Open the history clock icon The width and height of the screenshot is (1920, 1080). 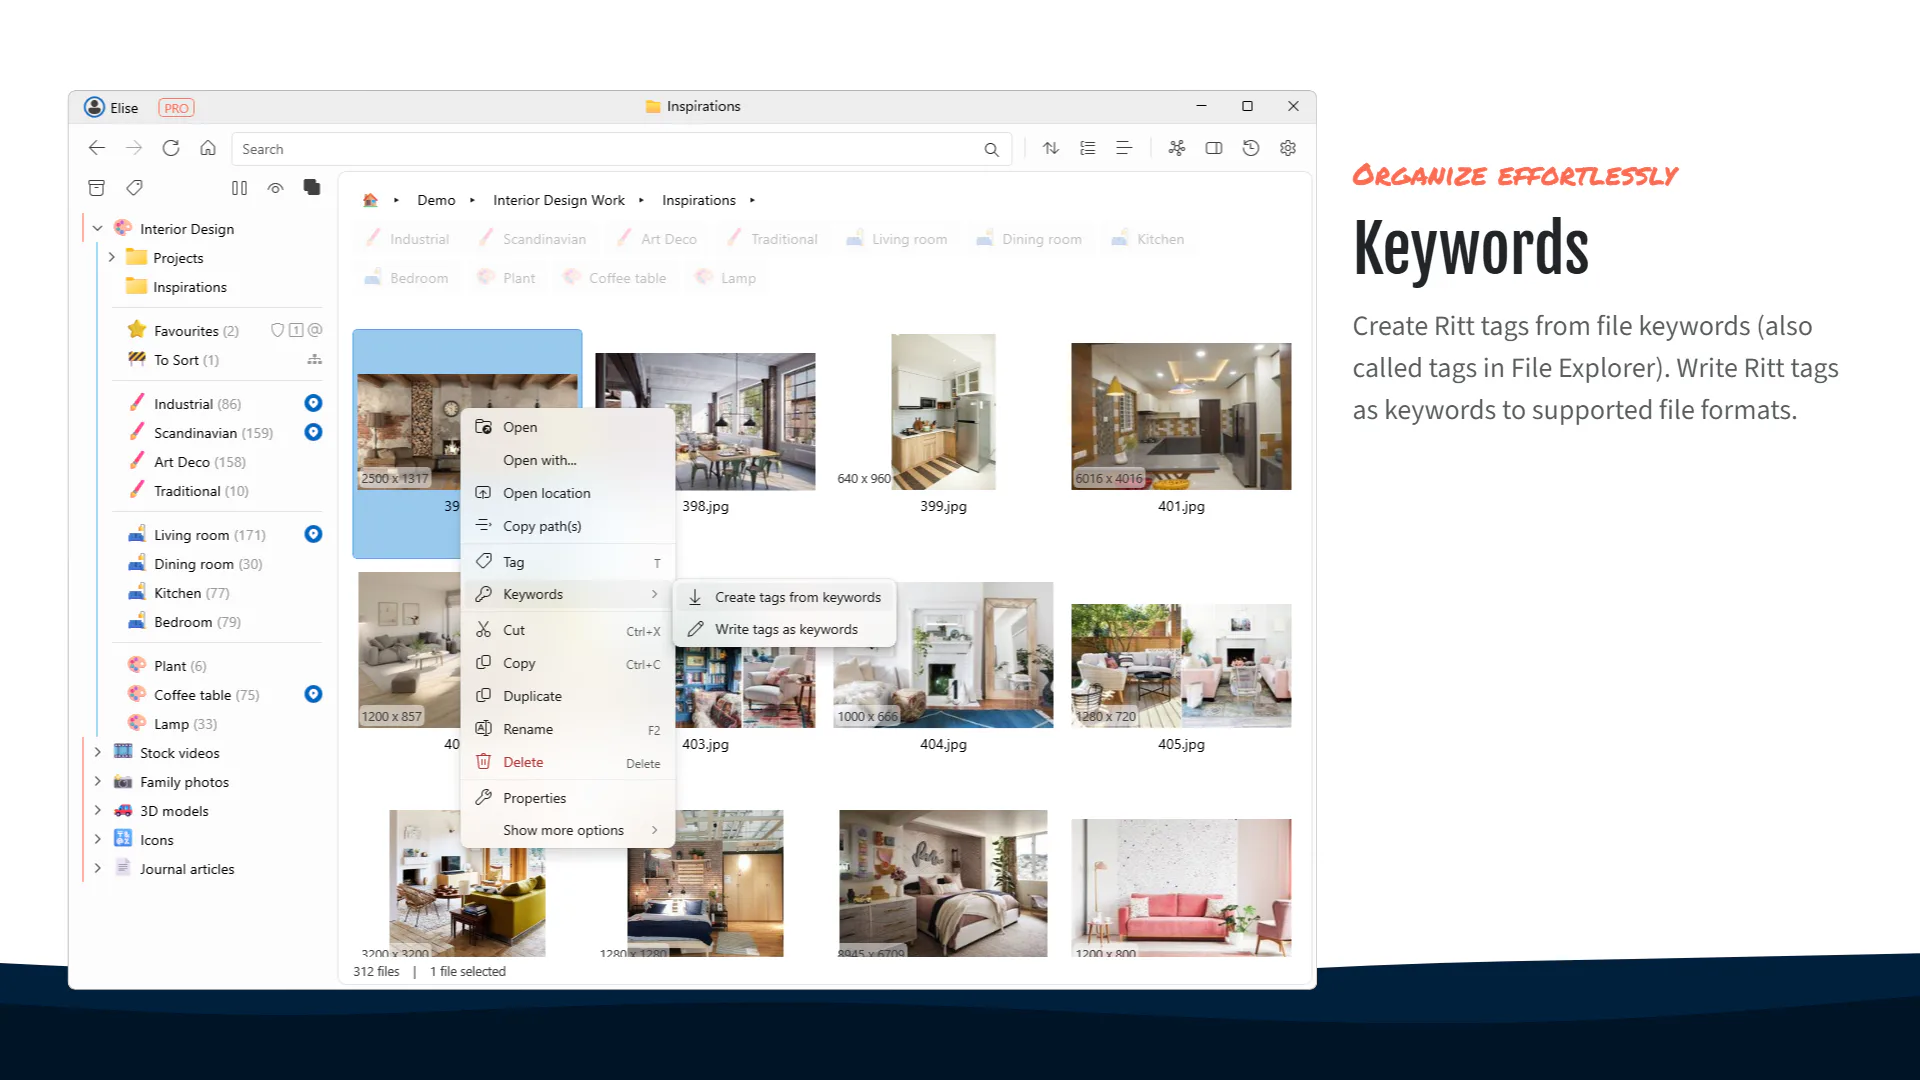(1251, 148)
